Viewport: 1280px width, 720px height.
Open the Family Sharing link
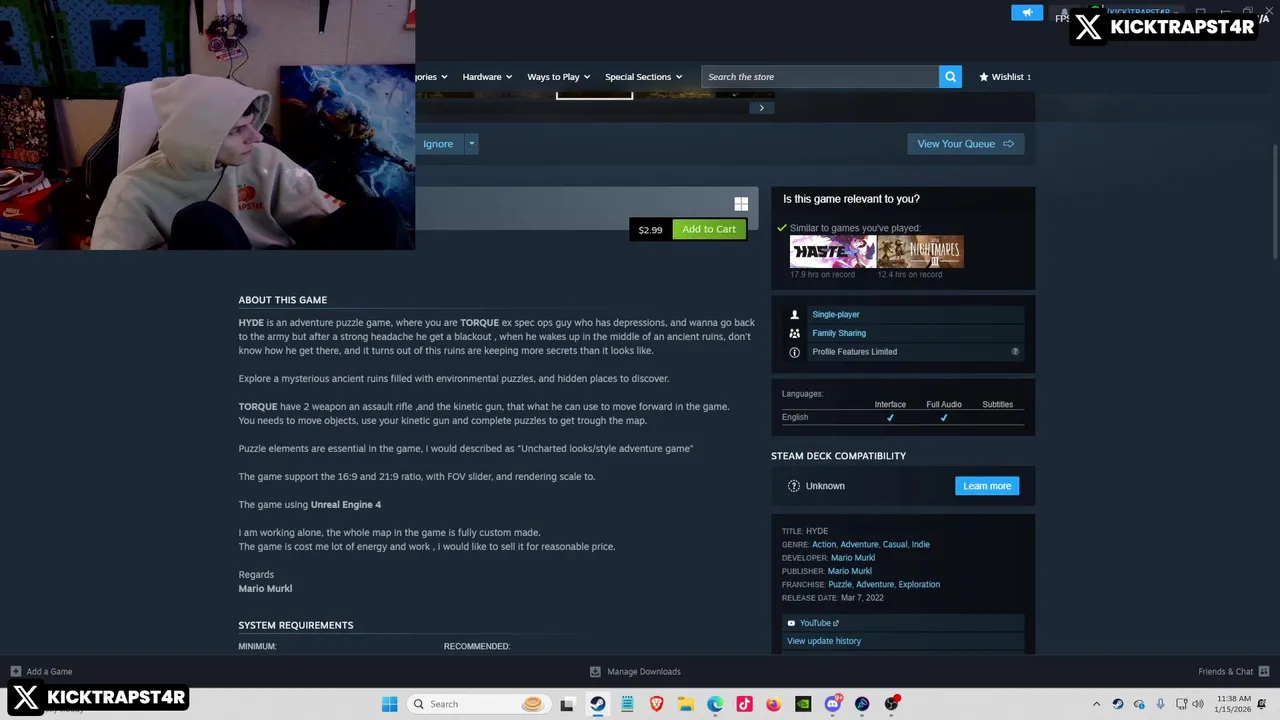(x=839, y=333)
